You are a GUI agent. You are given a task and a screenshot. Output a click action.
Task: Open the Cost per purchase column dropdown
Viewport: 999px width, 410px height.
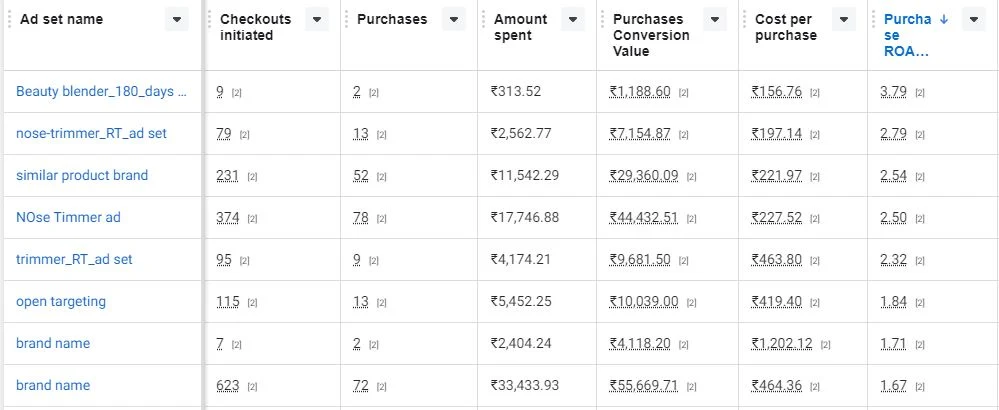844,19
